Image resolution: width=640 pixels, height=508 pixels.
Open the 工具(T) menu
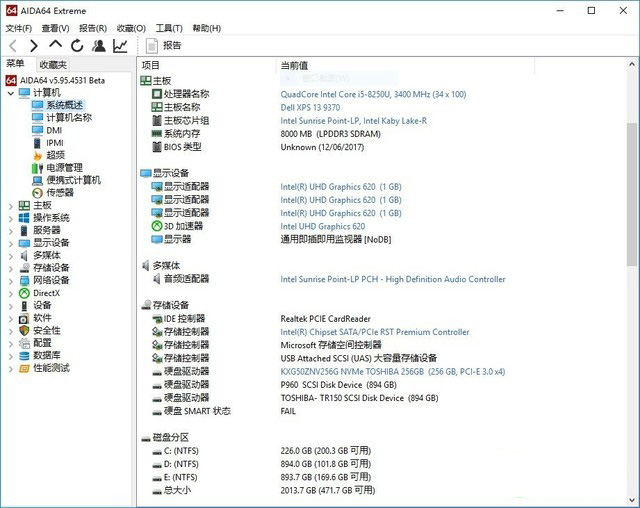(169, 28)
